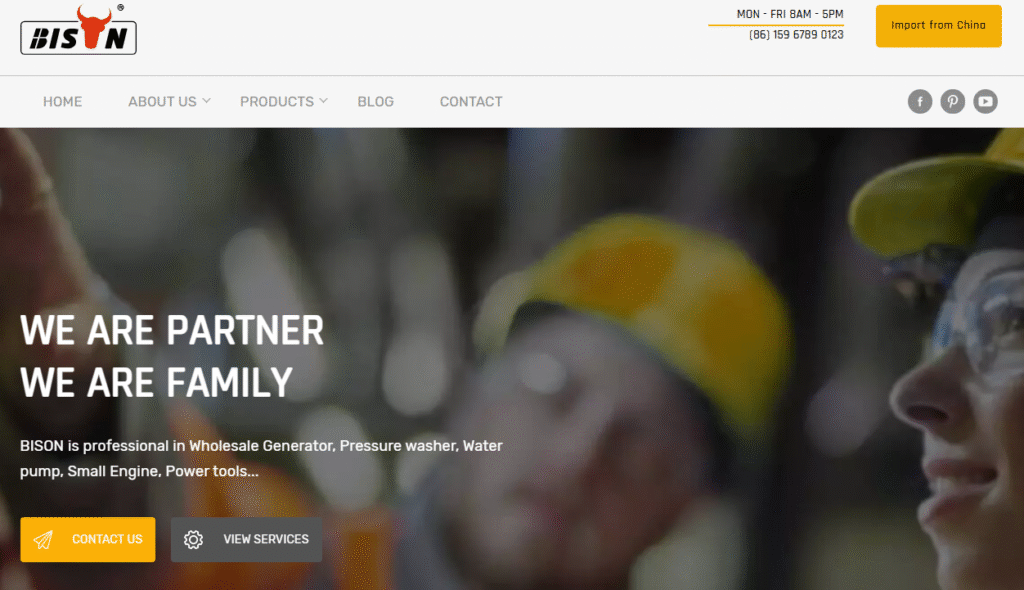This screenshot has width=1024, height=590.
Task: Click the VIEW SERVICES button text
Action: pos(266,539)
